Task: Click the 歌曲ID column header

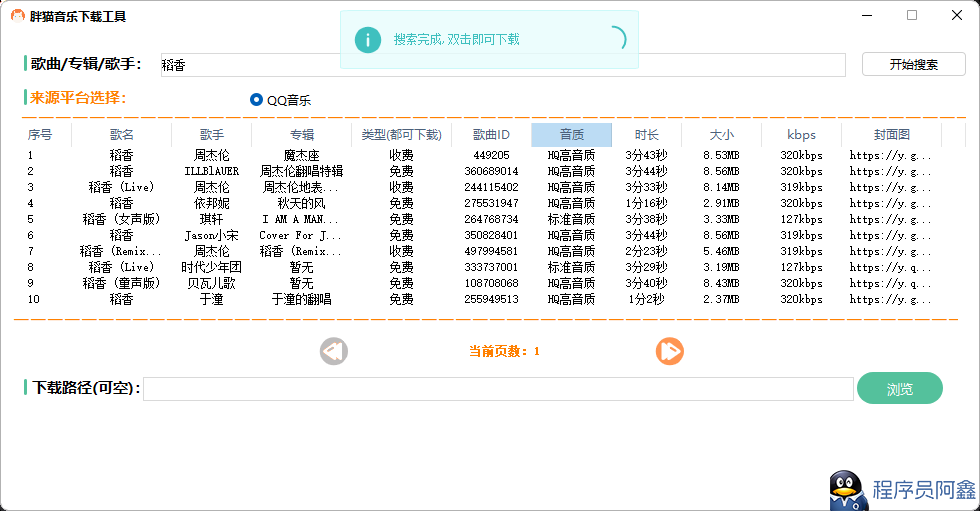Action: [x=491, y=135]
